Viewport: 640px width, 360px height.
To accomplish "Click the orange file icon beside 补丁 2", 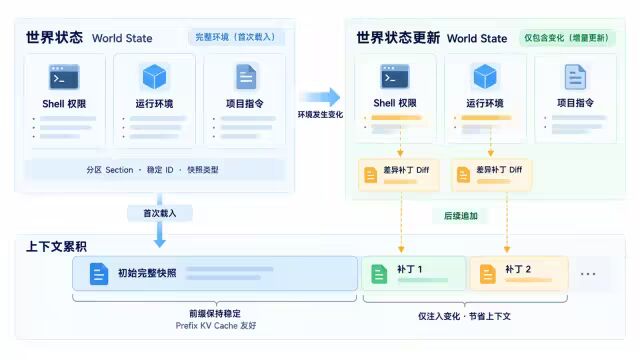I will 487,274.
